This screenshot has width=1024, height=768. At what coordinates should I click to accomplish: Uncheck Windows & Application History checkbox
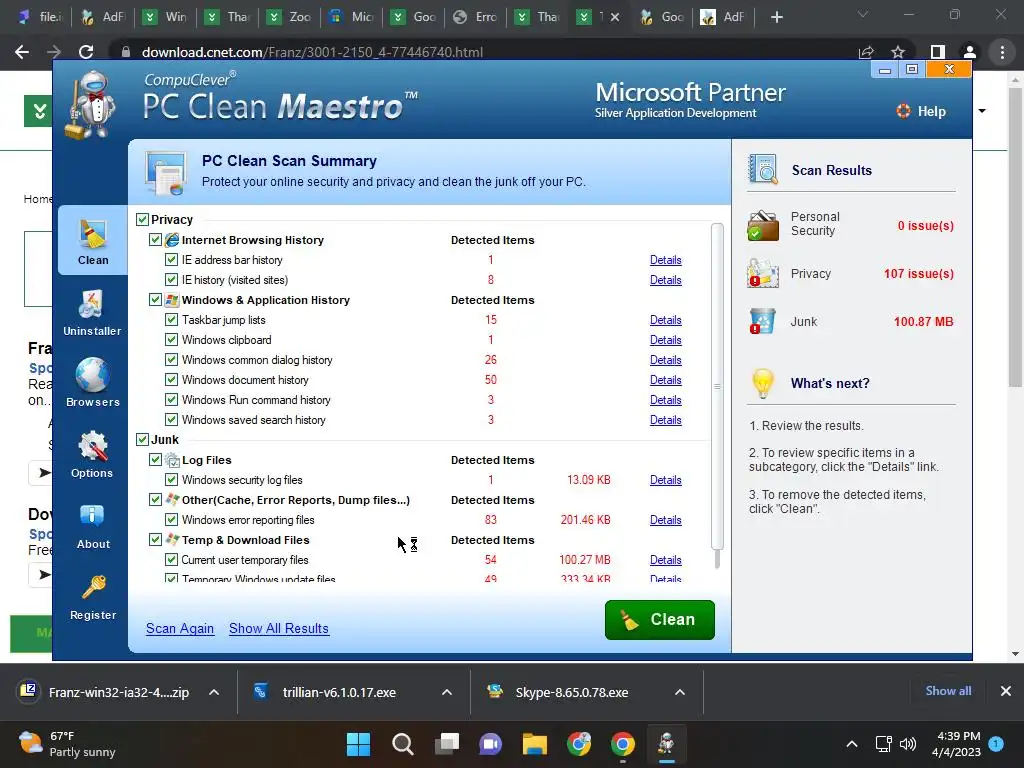point(155,300)
